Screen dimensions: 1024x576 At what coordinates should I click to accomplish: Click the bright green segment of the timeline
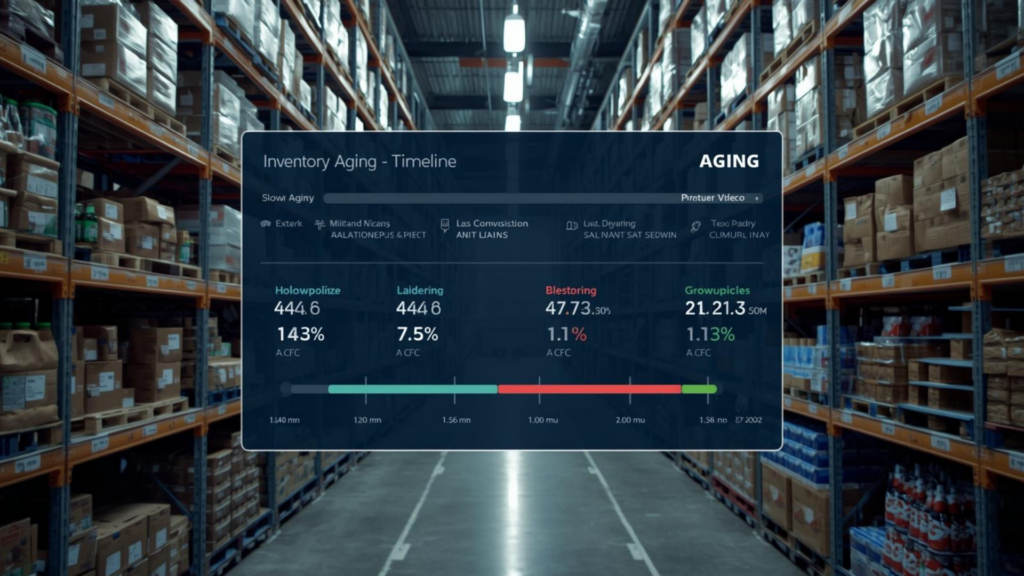(699, 389)
